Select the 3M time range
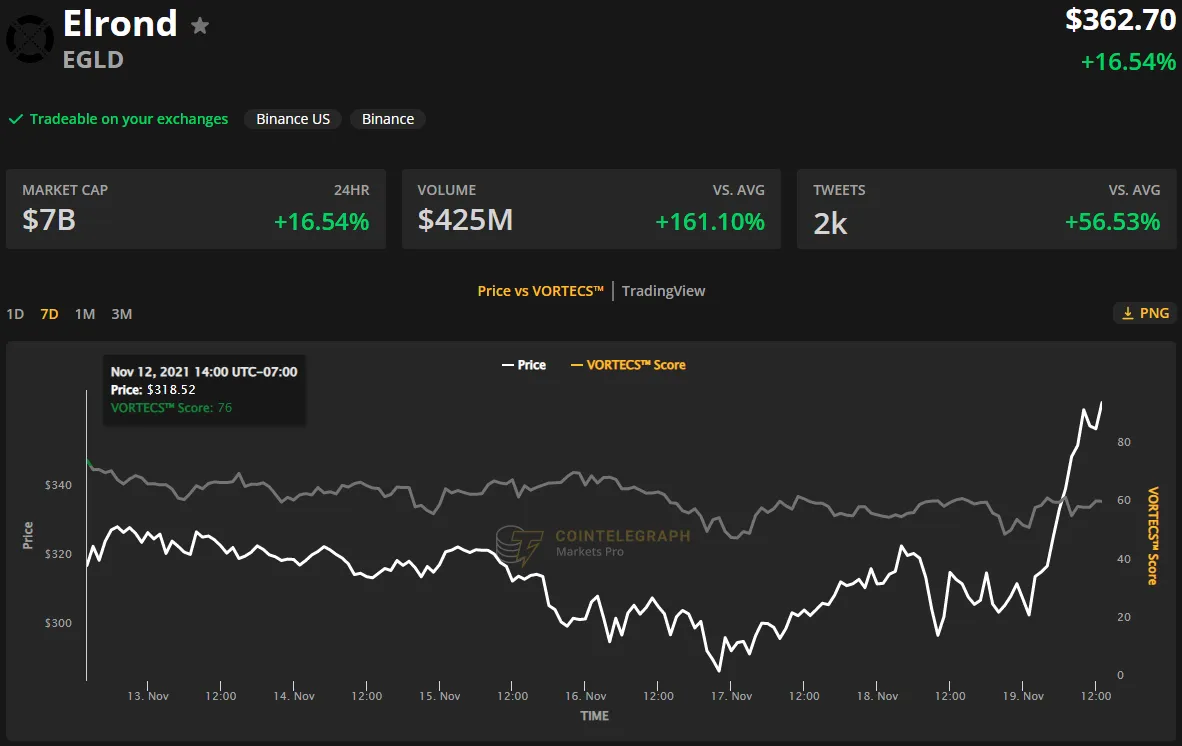The height and width of the screenshot is (746, 1182). click(121, 314)
